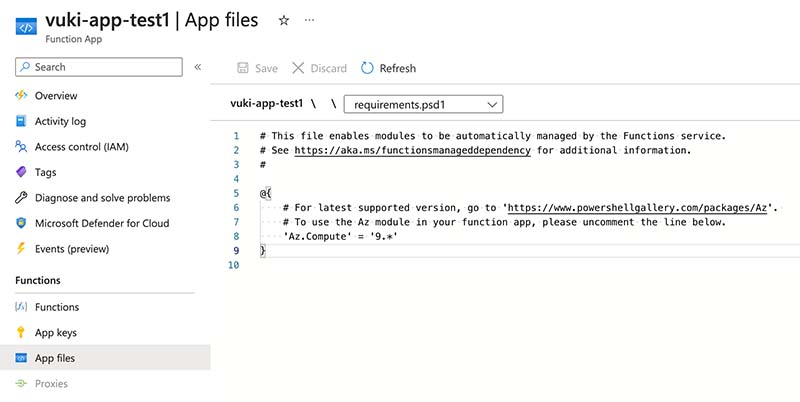Click the Functions section header
The image size is (800, 402).
[x=38, y=280]
